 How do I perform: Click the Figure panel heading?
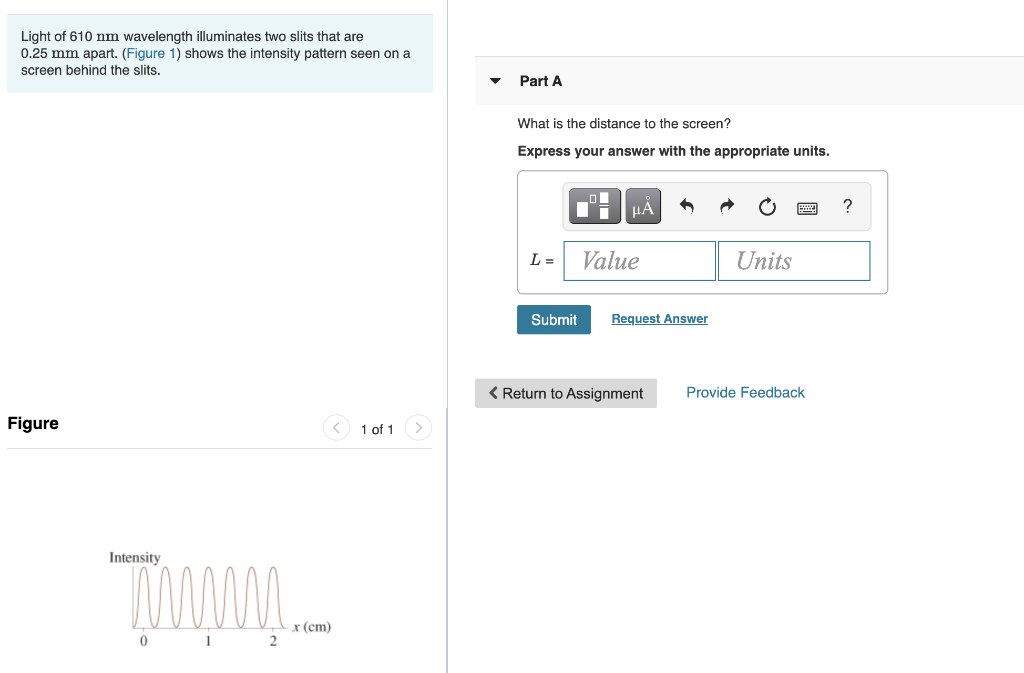(33, 424)
